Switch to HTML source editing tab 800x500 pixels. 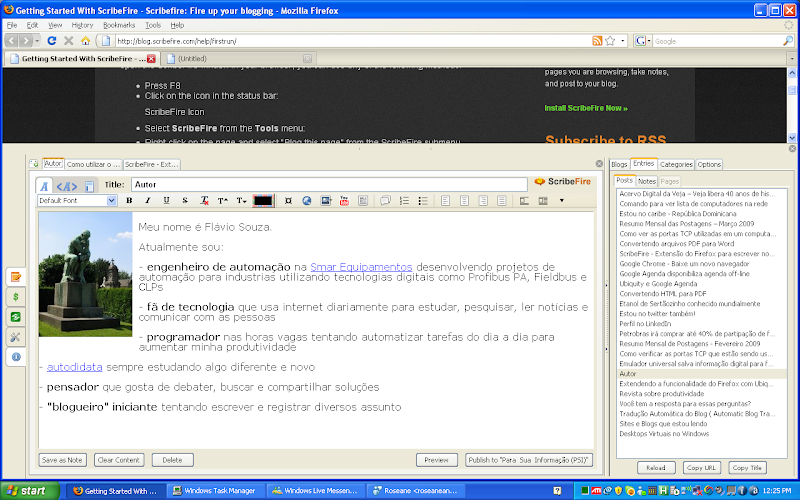coord(67,186)
